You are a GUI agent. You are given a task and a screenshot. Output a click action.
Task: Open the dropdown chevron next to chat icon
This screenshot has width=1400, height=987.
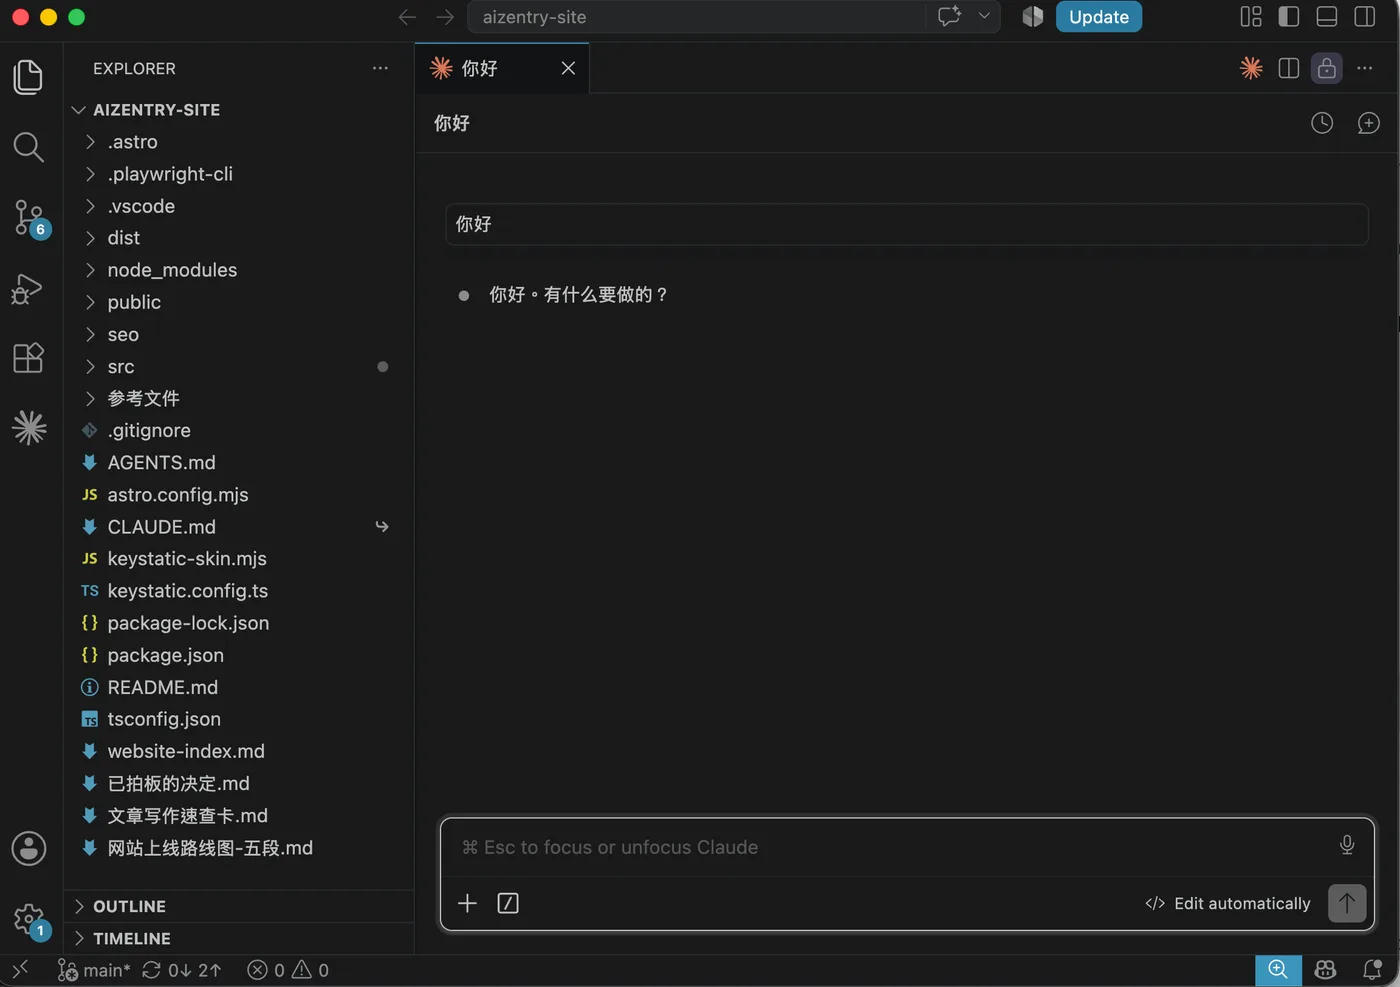coord(984,16)
